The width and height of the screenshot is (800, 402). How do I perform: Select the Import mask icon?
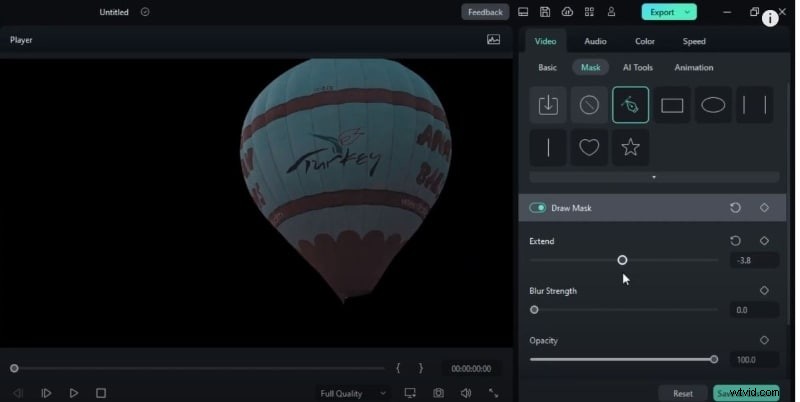(548, 105)
